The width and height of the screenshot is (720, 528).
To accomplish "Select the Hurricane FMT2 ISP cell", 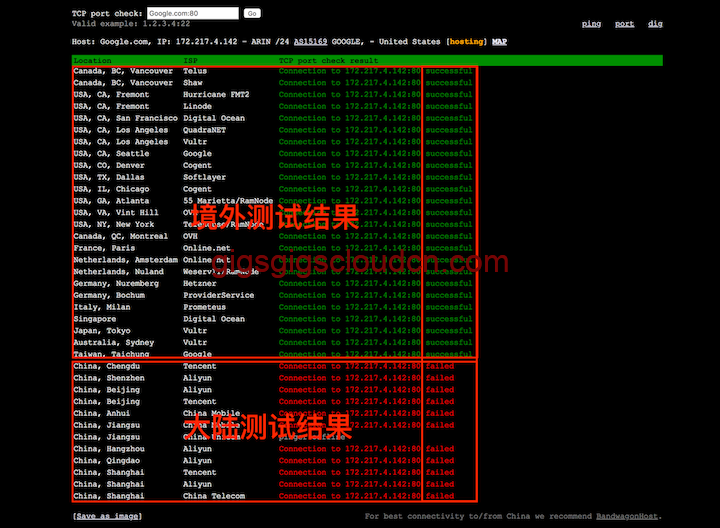I will point(216,95).
